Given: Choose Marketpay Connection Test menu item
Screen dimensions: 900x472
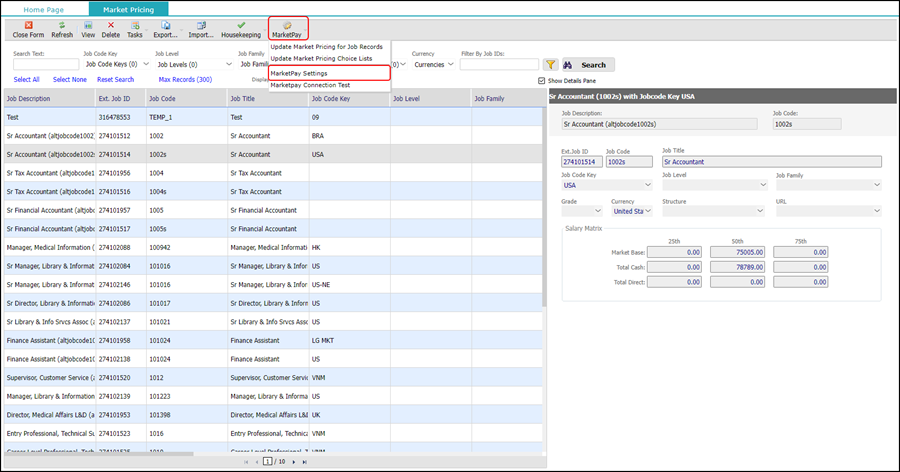Looking at the screenshot, I should (311, 85).
